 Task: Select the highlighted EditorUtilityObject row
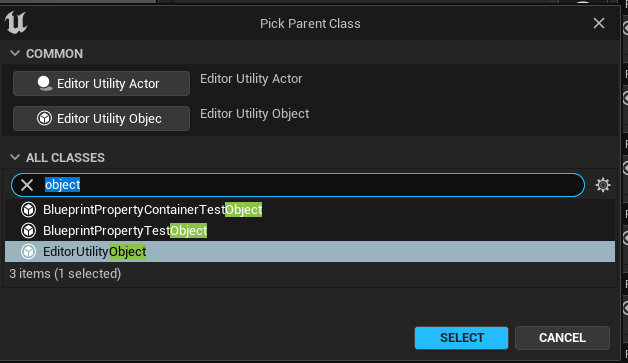click(x=310, y=252)
